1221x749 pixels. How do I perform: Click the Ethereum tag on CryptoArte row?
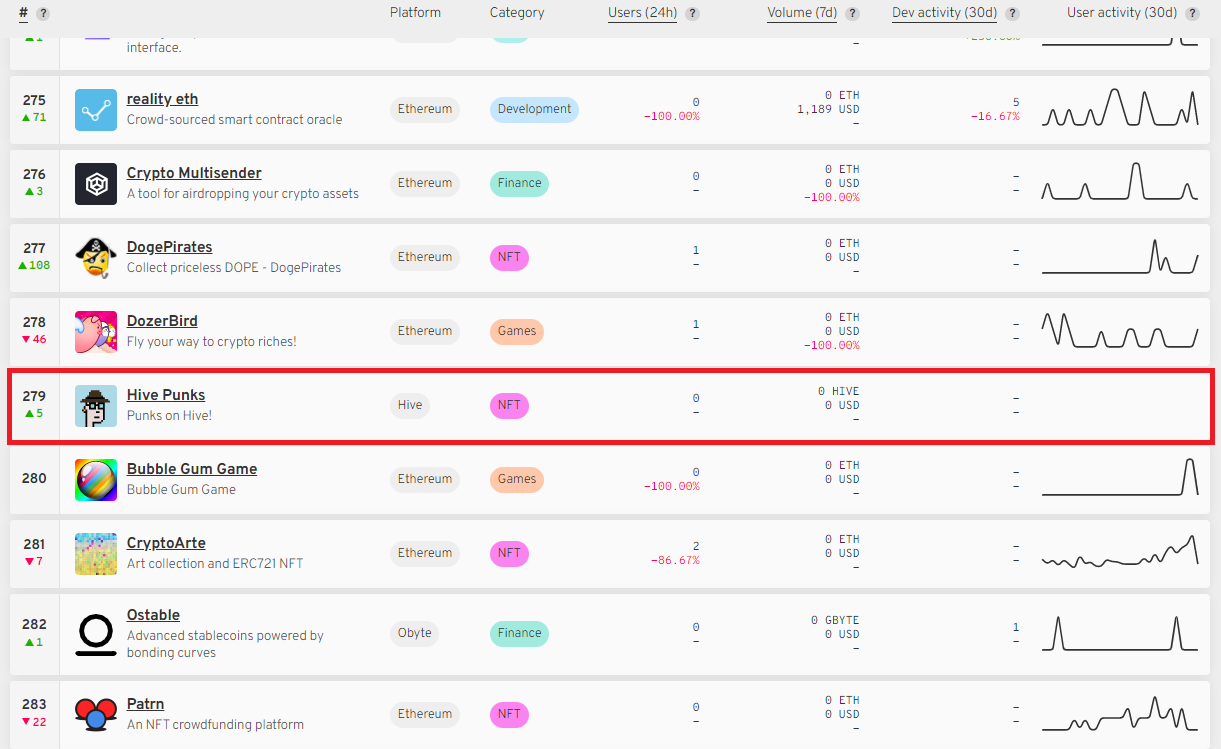tap(425, 553)
